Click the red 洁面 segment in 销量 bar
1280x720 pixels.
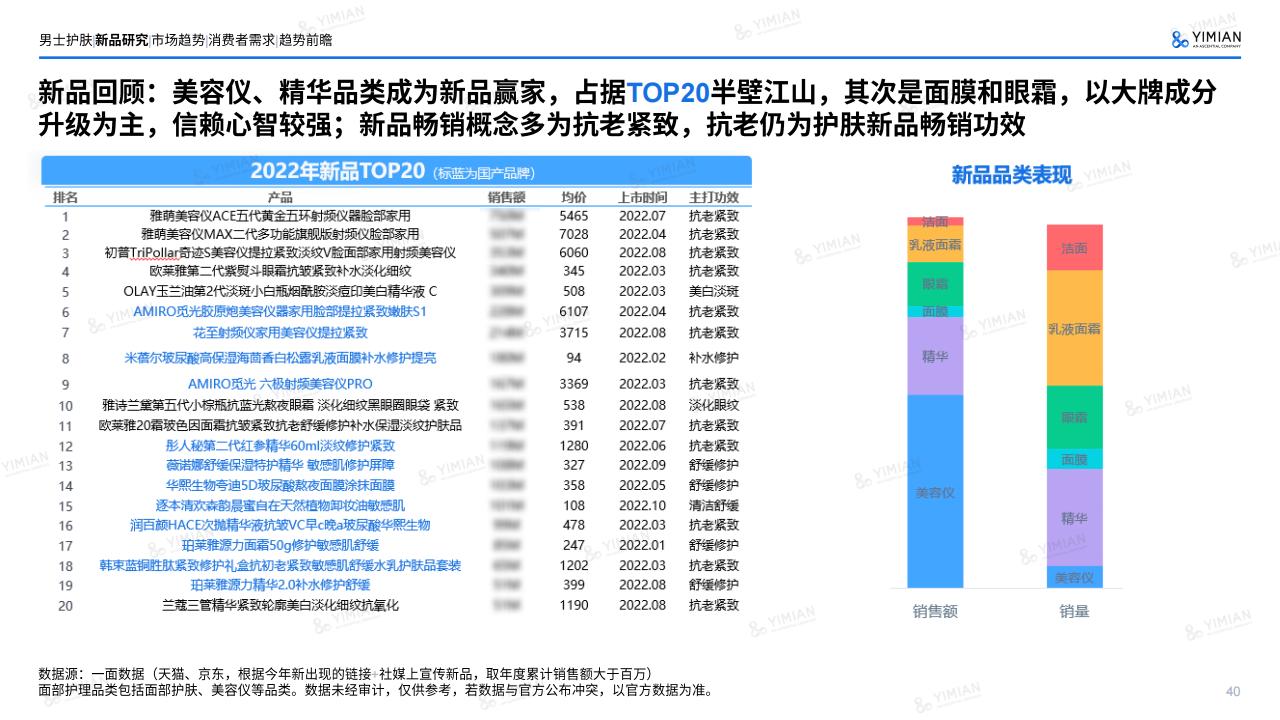[x=1074, y=247]
